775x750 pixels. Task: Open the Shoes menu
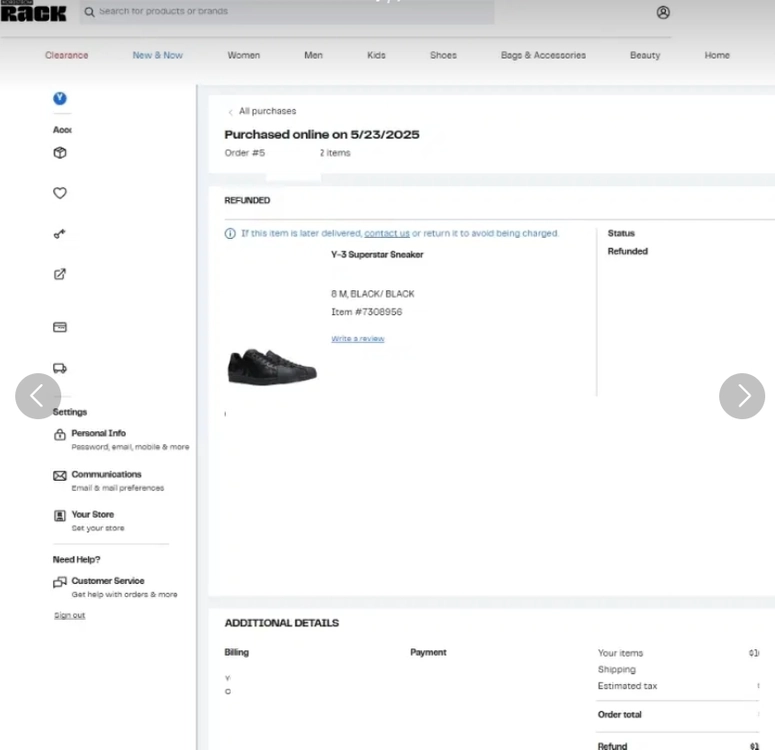pyautogui.click(x=443, y=55)
